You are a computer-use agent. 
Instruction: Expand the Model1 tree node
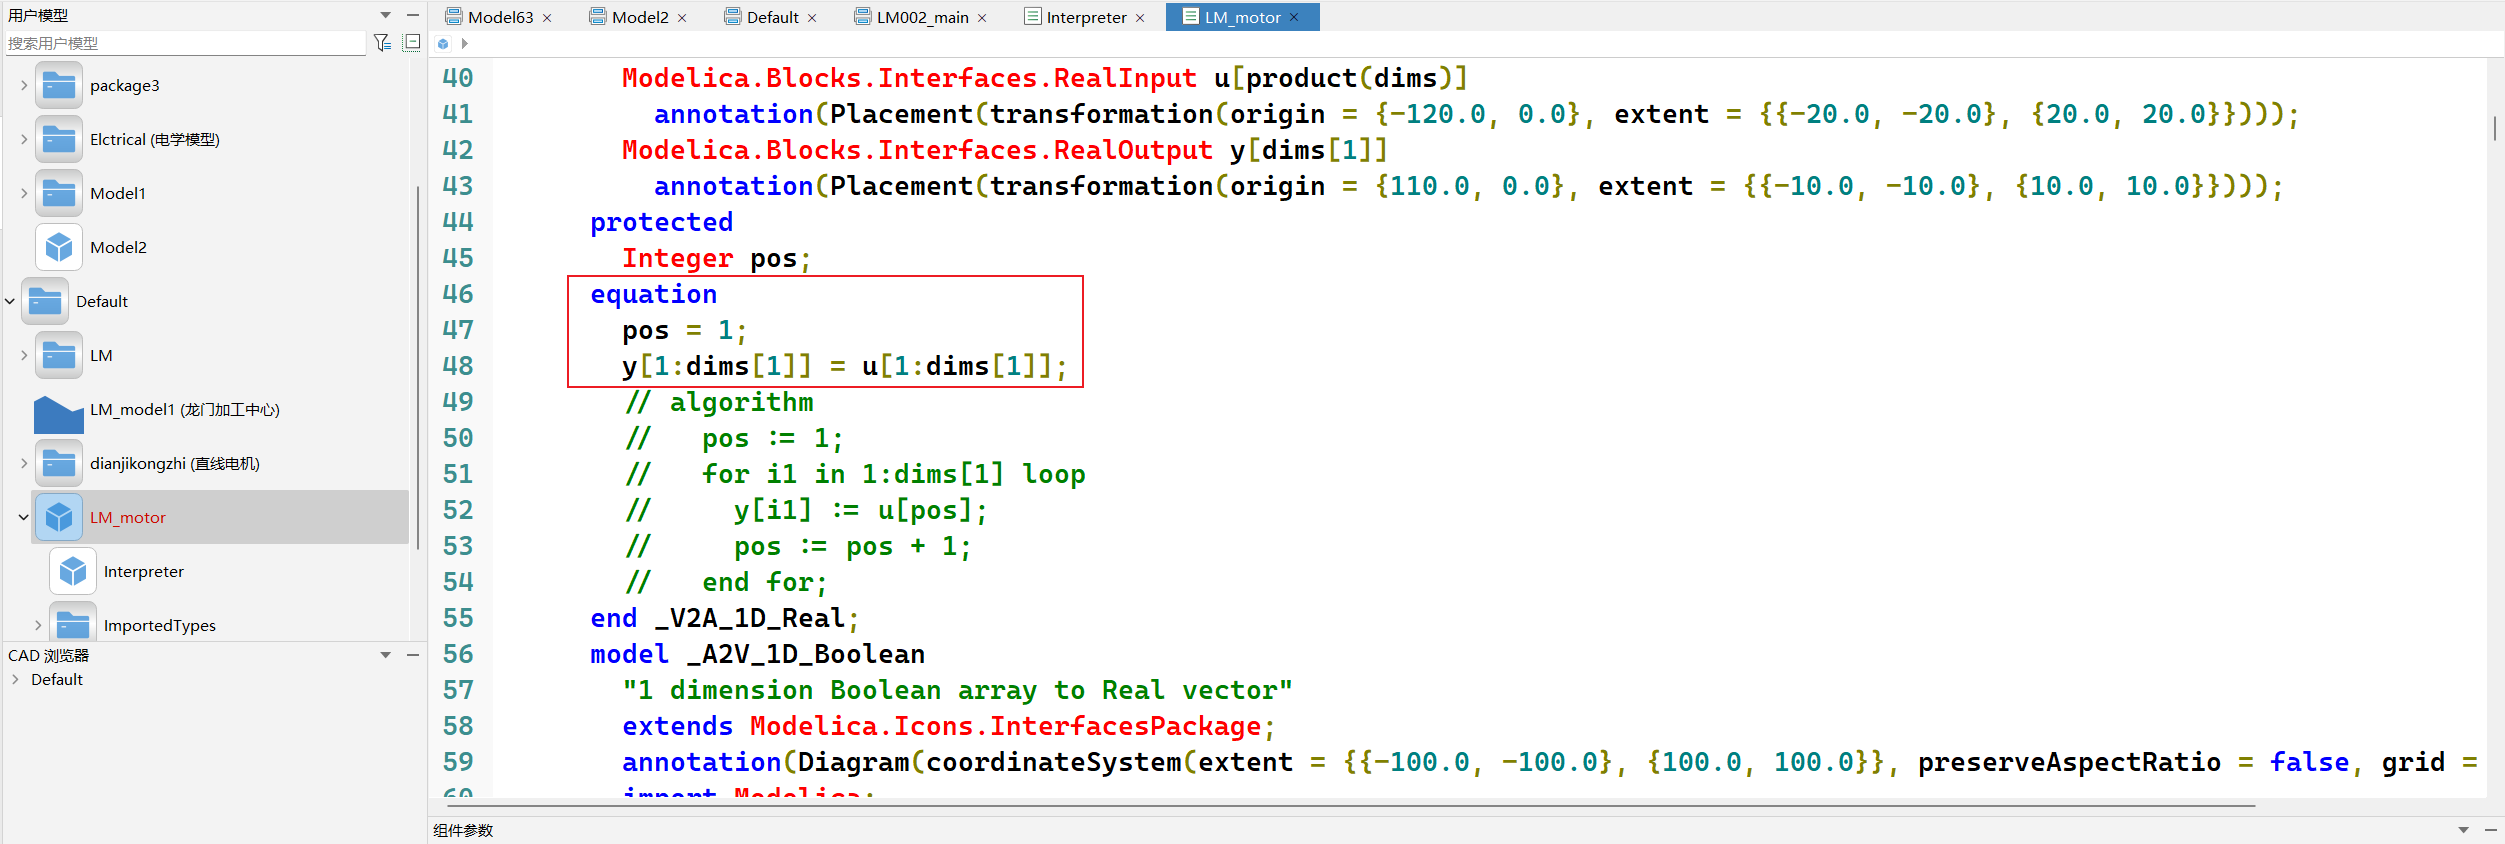(24, 193)
